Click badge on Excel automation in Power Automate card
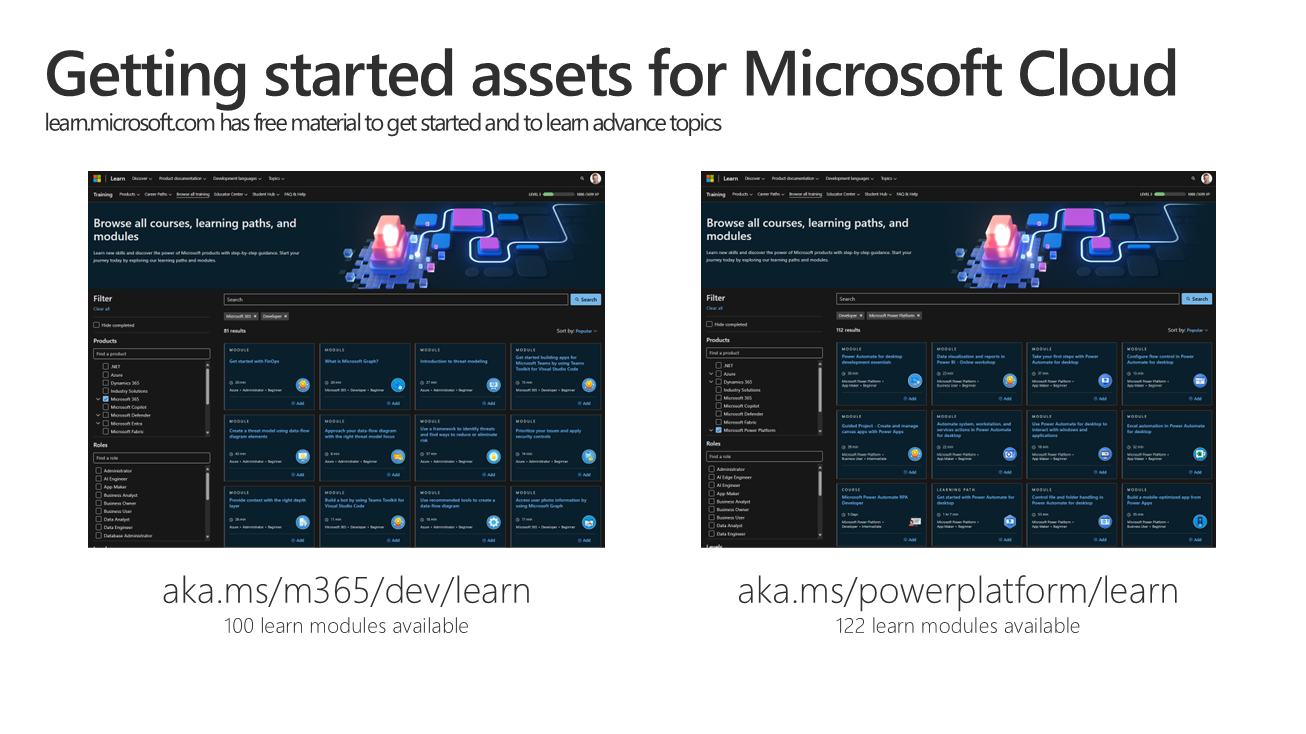This screenshot has width=1306, height=734. (1200, 454)
